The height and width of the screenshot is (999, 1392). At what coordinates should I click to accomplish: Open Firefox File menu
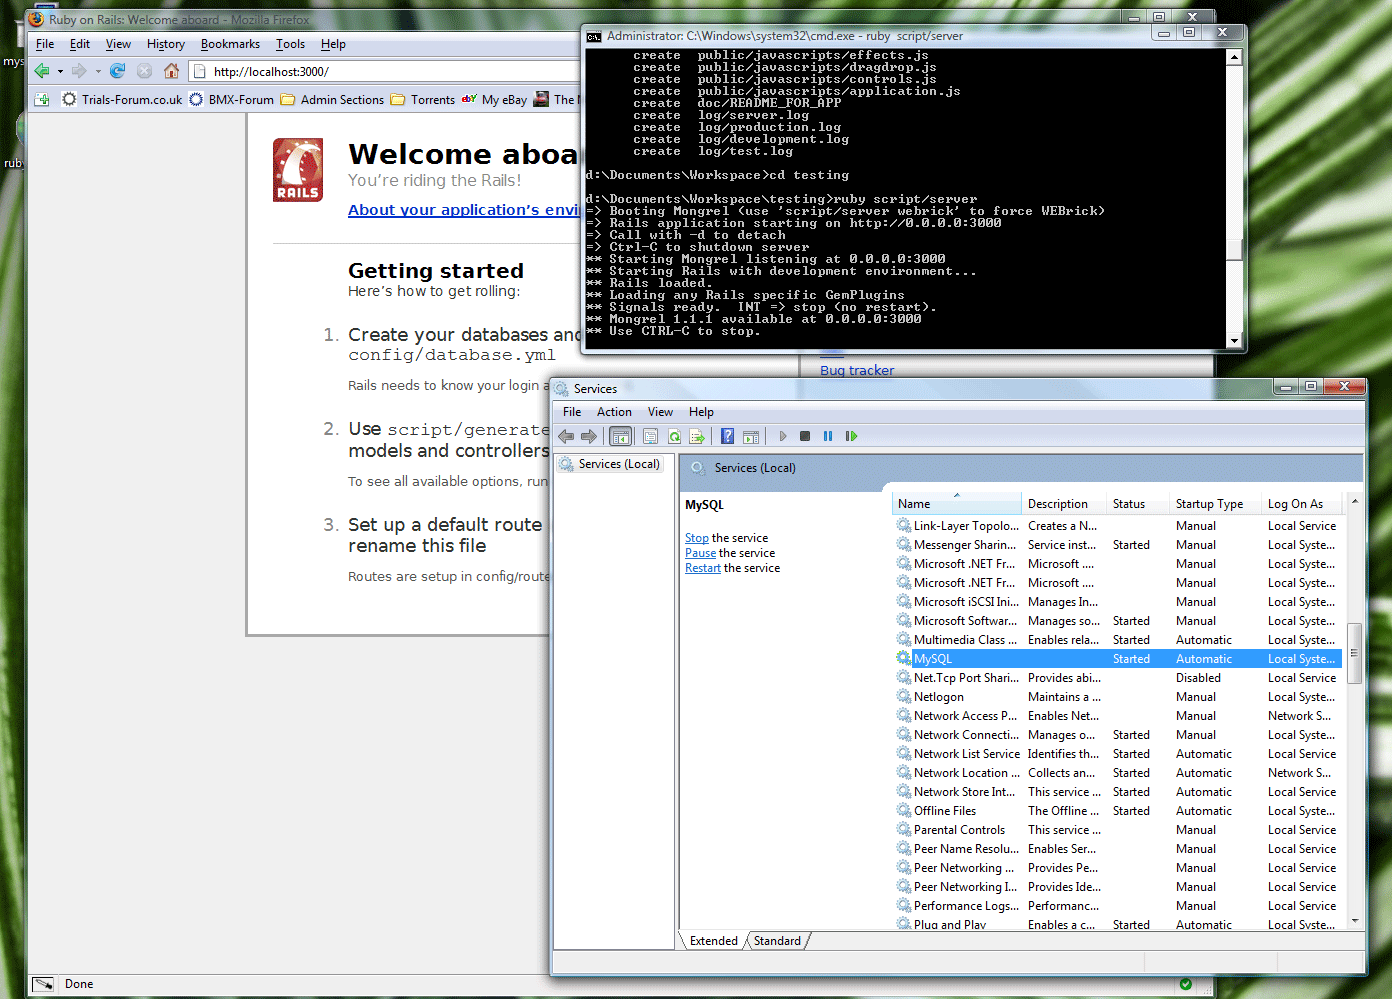(45, 44)
